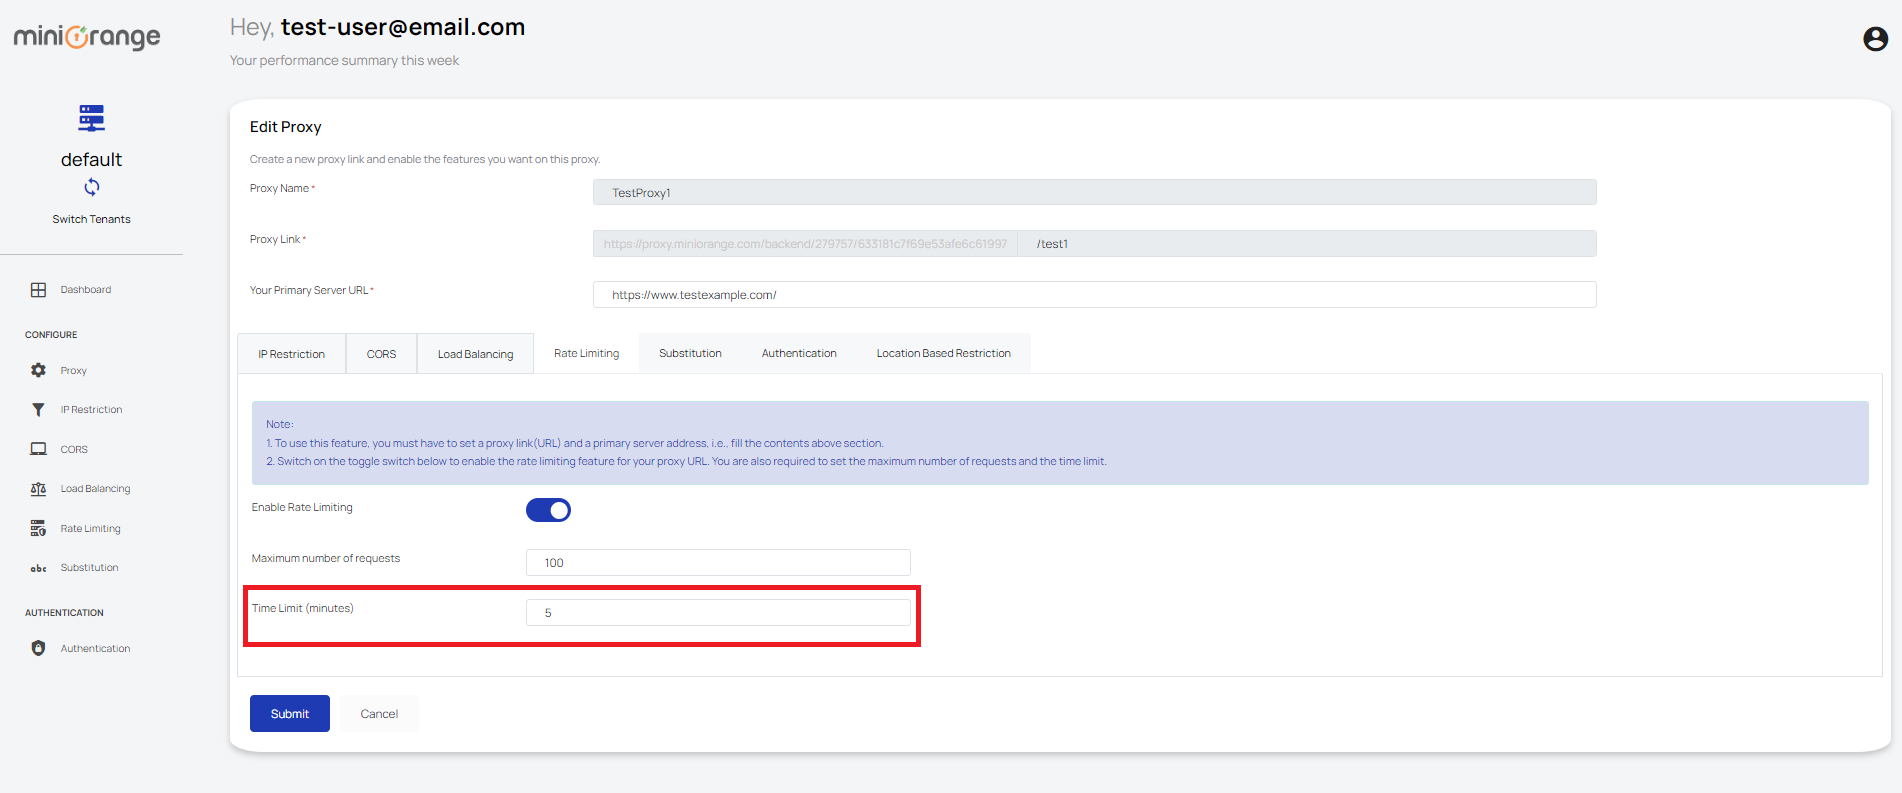The image size is (1902, 793).
Task: Go to Dashboard in the sidebar
Action: pos(86,290)
